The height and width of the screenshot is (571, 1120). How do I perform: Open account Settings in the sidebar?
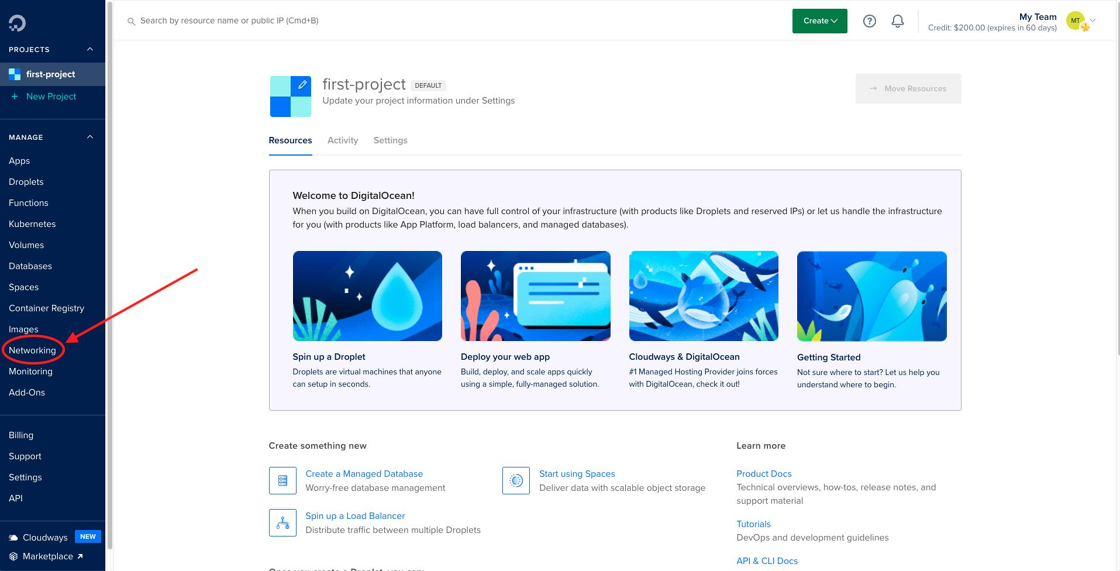[25, 477]
